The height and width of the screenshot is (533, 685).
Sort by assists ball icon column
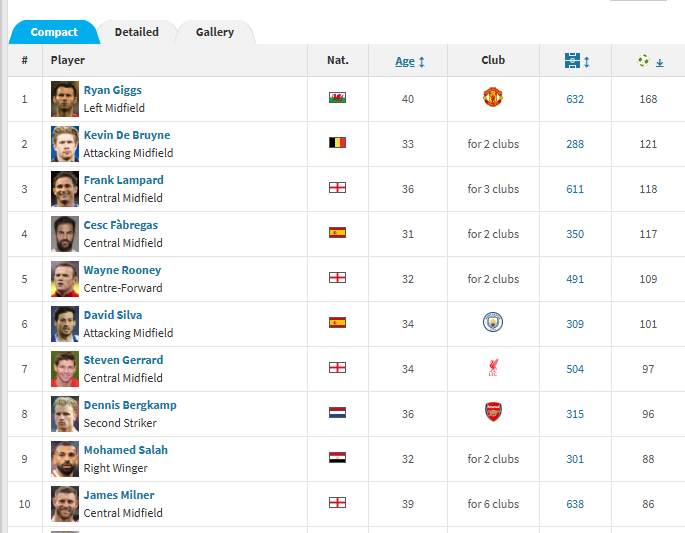643,60
